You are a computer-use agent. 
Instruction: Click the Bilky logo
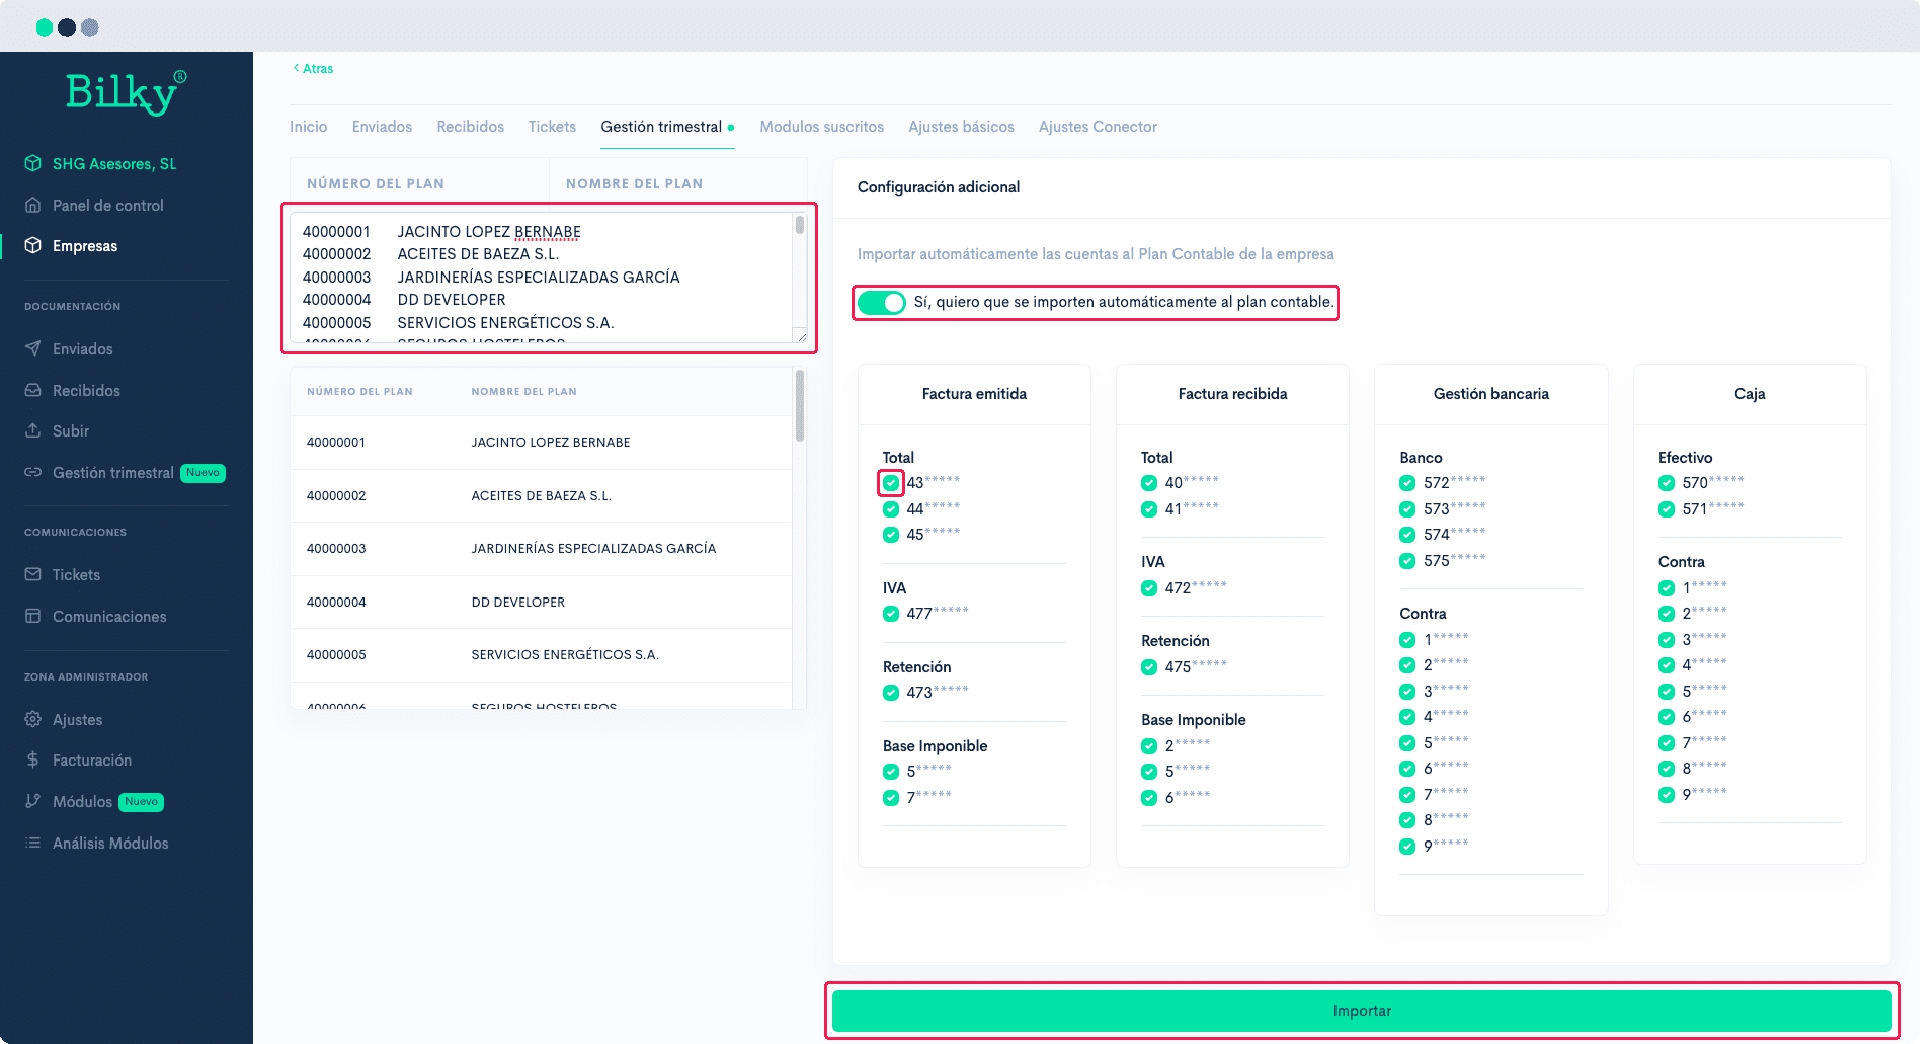coord(126,93)
